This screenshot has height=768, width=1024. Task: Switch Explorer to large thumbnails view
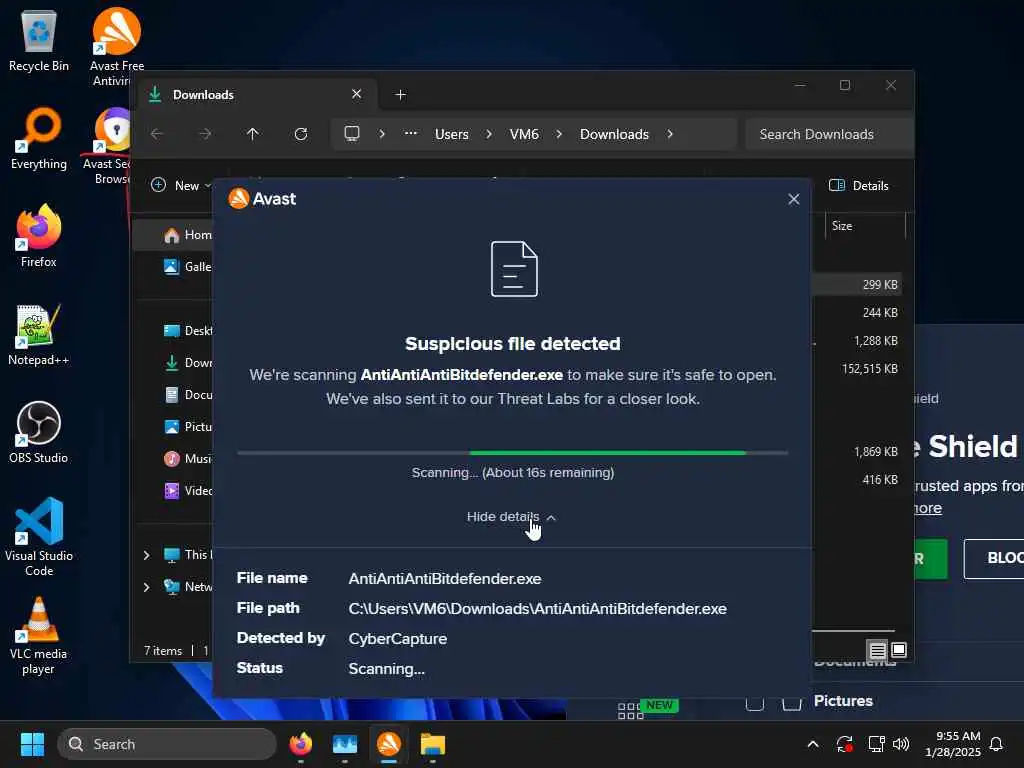tap(899, 650)
